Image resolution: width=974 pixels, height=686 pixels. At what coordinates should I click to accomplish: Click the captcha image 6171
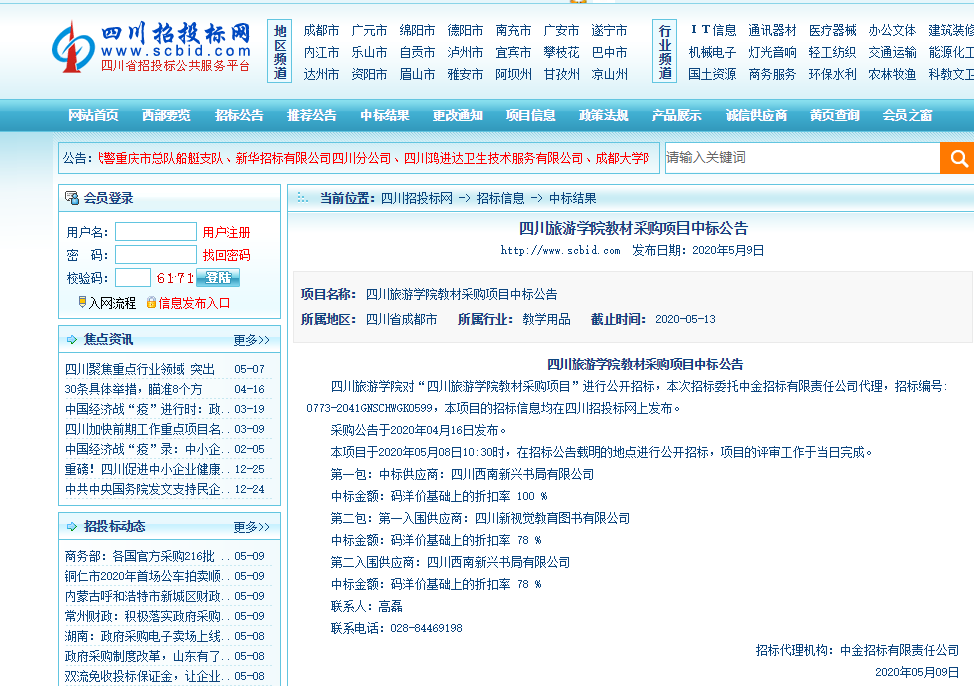click(175, 278)
